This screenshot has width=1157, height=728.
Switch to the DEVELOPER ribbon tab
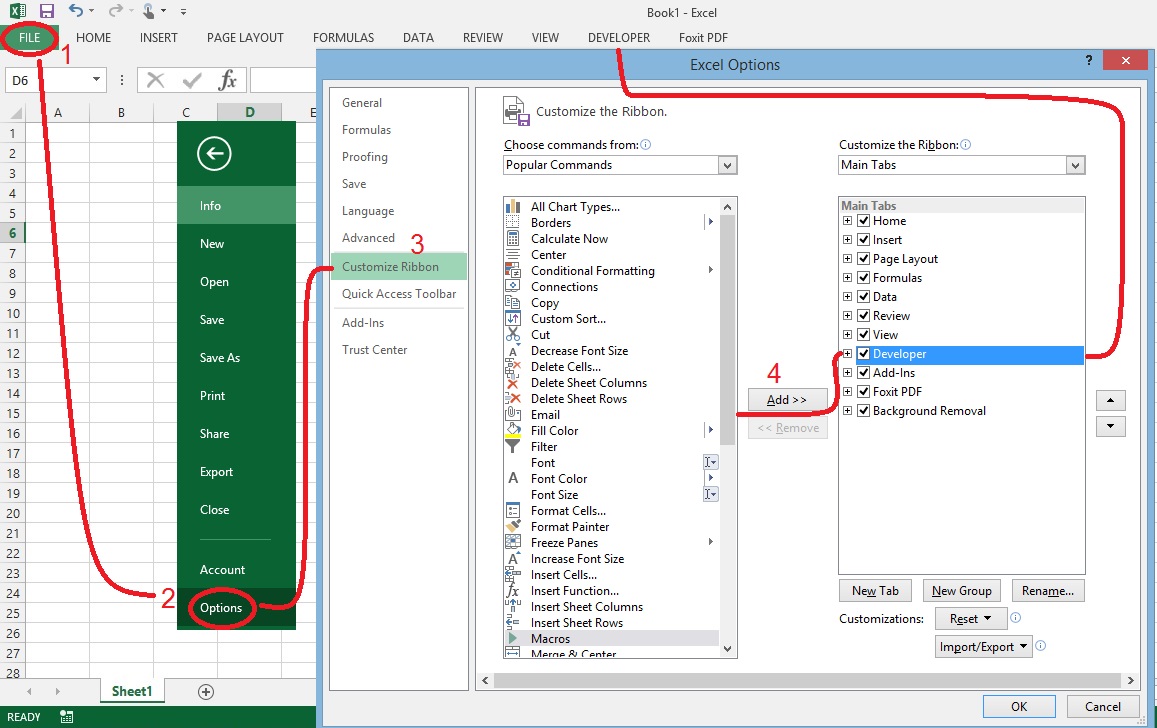tap(618, 38)
